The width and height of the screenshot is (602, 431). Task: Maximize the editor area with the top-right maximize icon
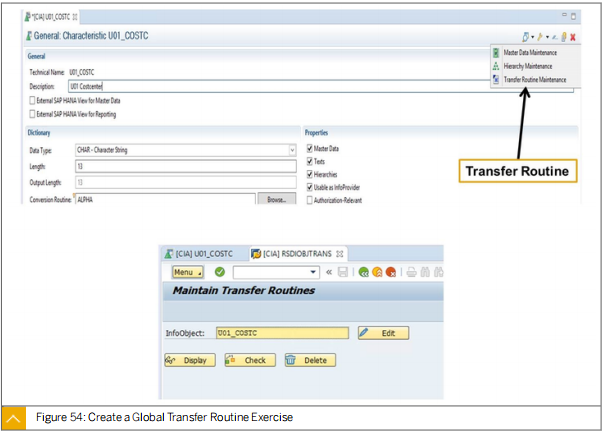(573, 16)
